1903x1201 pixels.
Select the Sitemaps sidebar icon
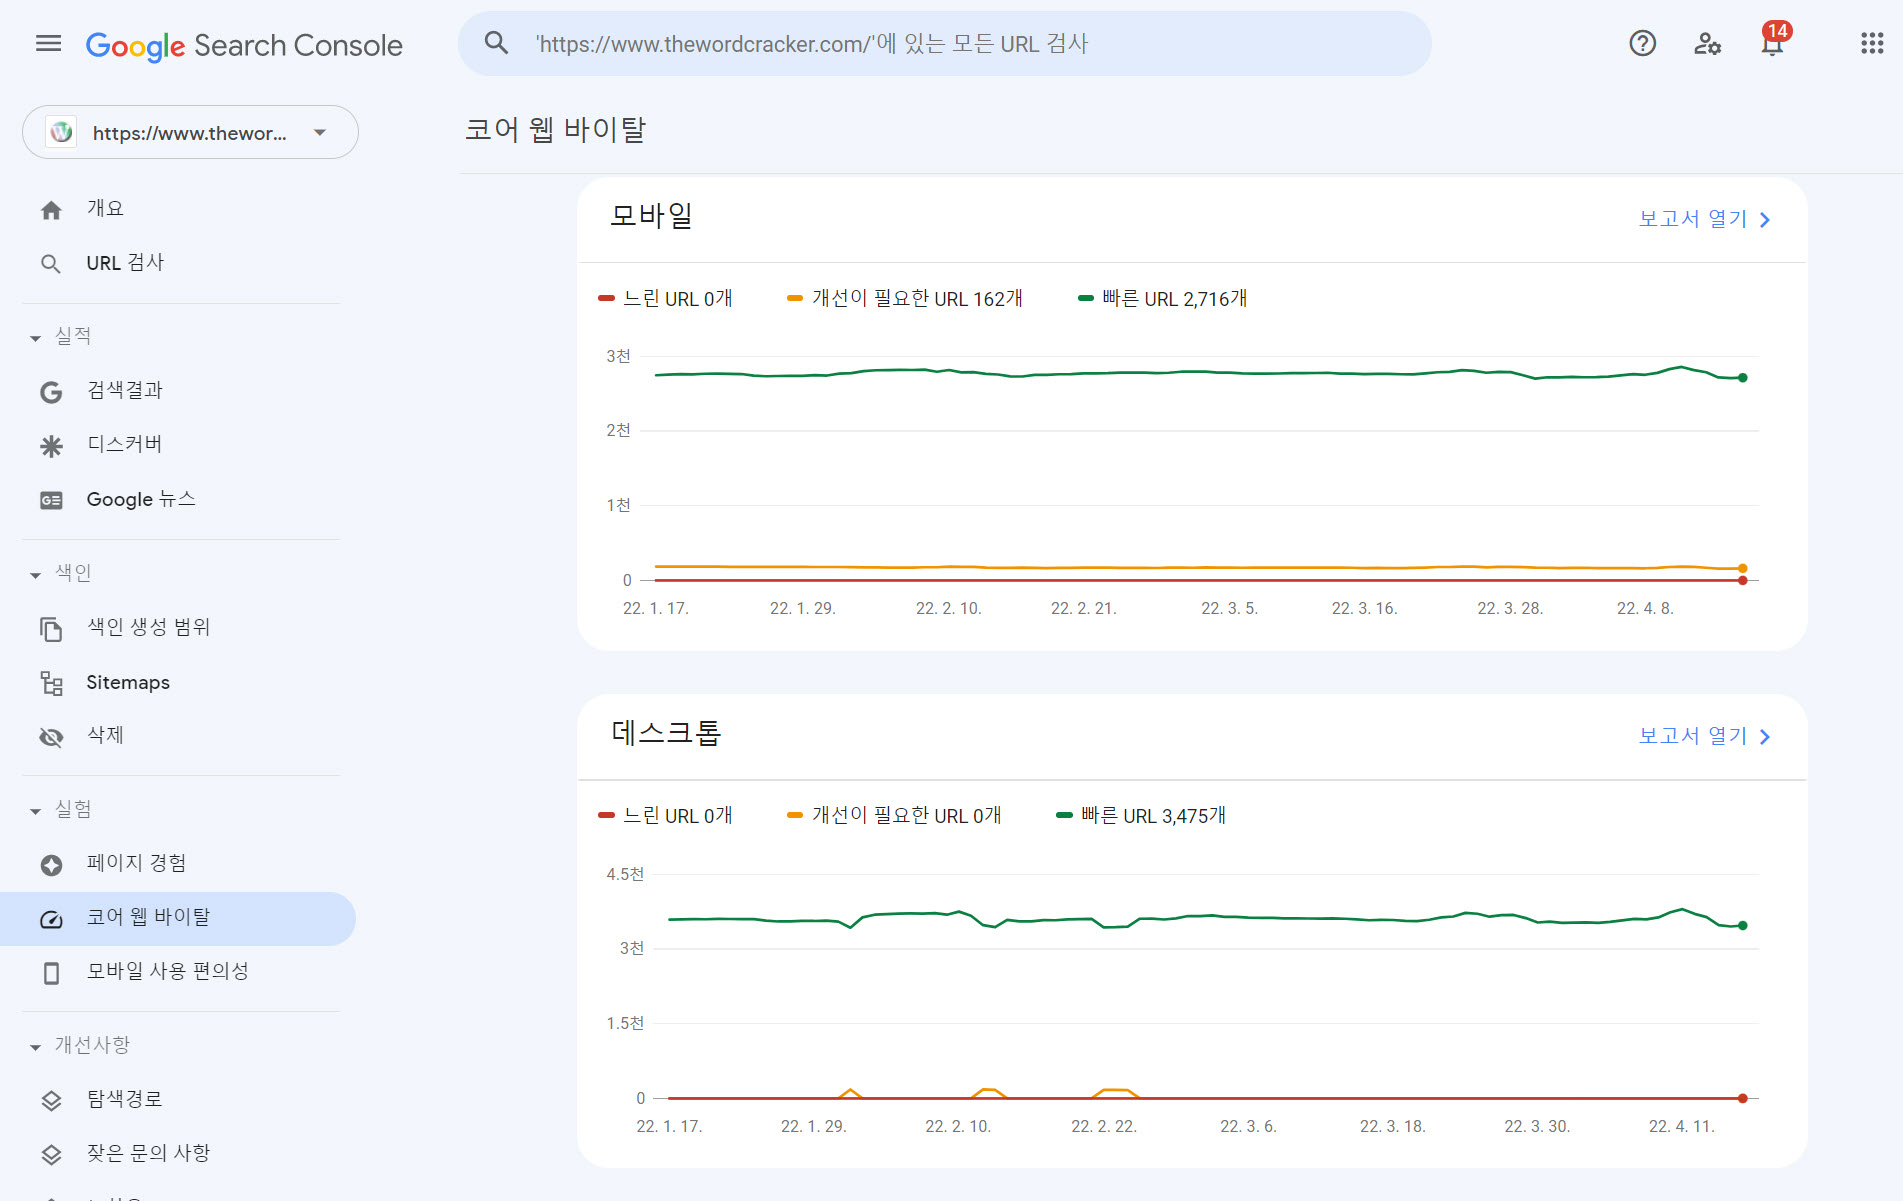51,683
